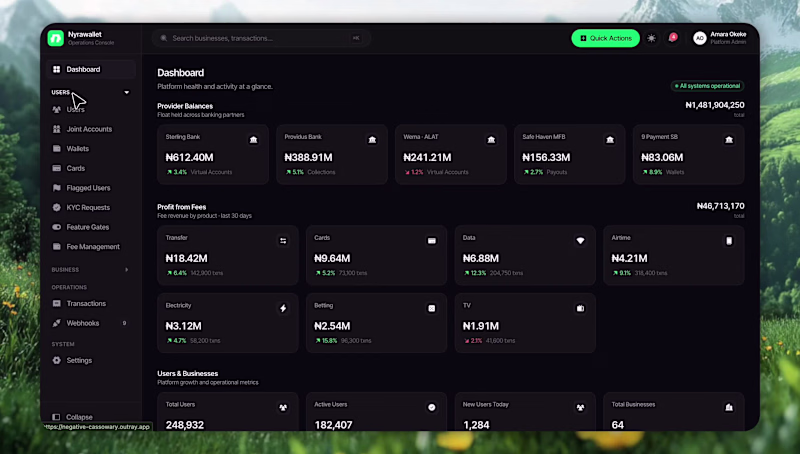
Task: Collapse the USERS section arrow
Action: 127,92
